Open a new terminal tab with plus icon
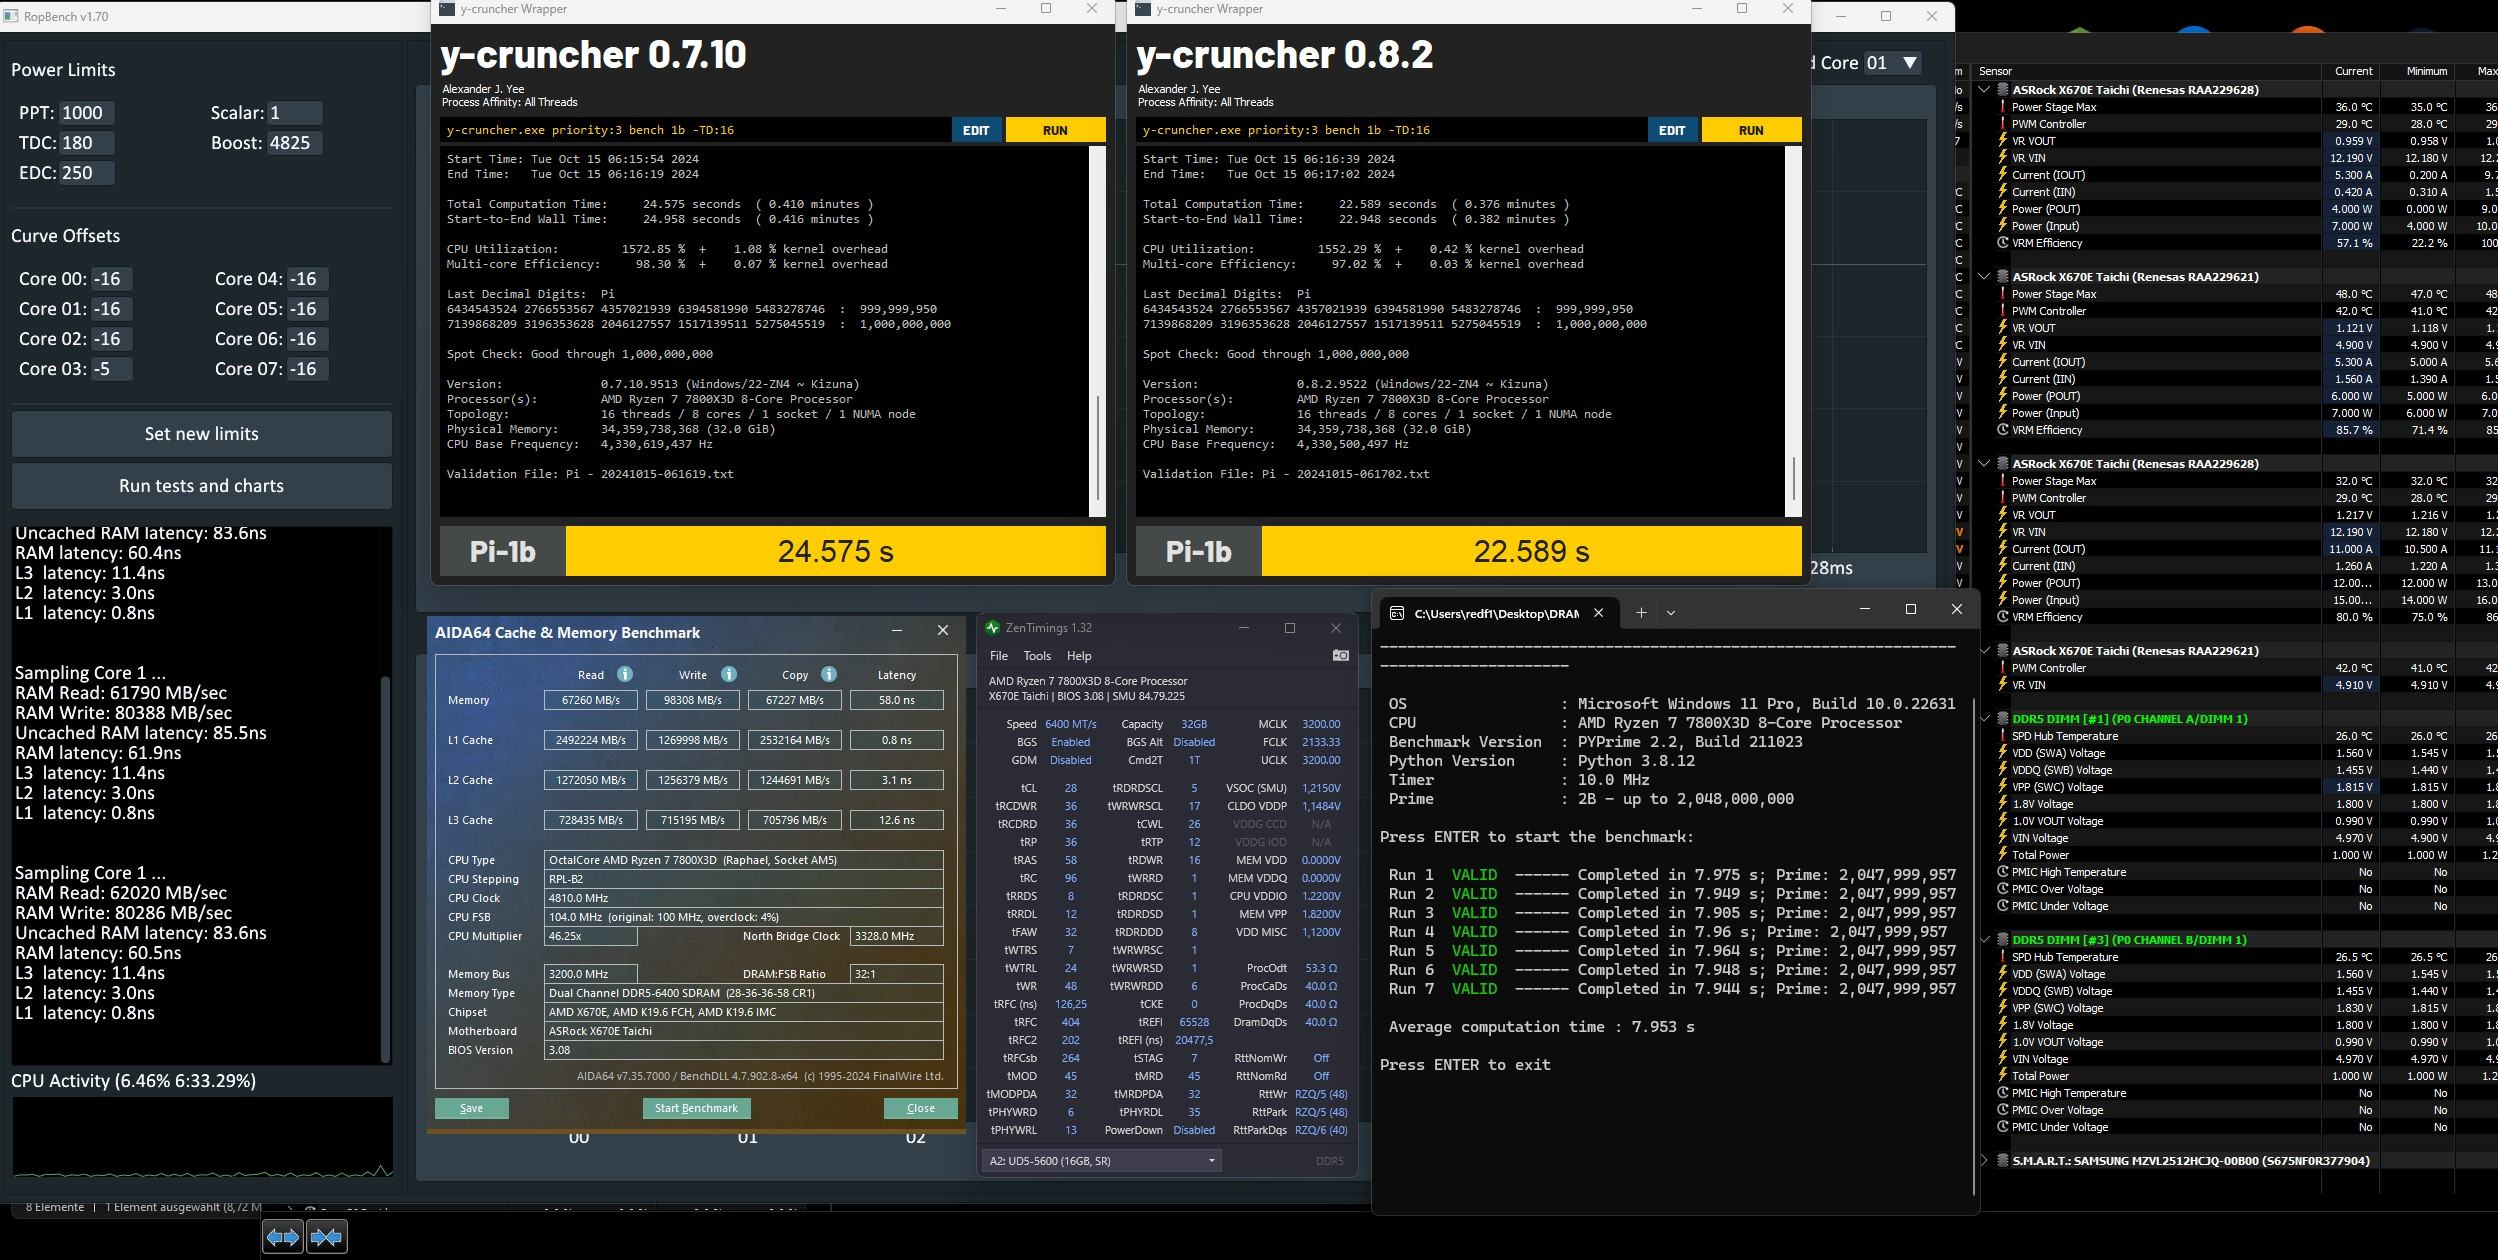 (x=1641, y=612)
